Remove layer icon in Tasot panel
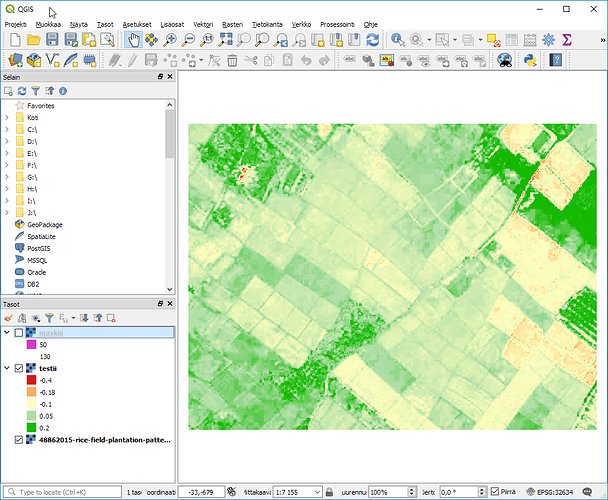The image size is (608, 500). click(111, 318)
